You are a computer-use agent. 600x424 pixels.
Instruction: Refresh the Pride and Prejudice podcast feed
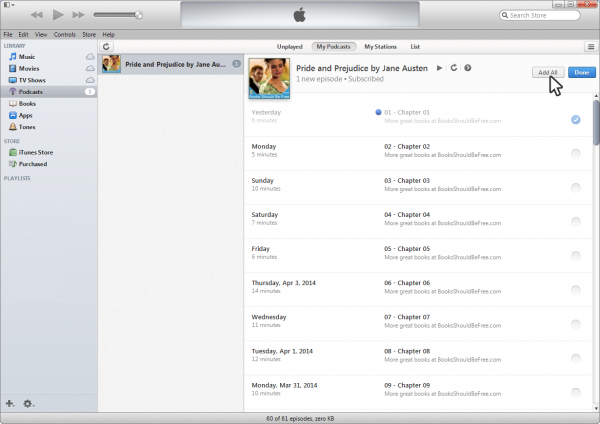[x=454, y=68]
